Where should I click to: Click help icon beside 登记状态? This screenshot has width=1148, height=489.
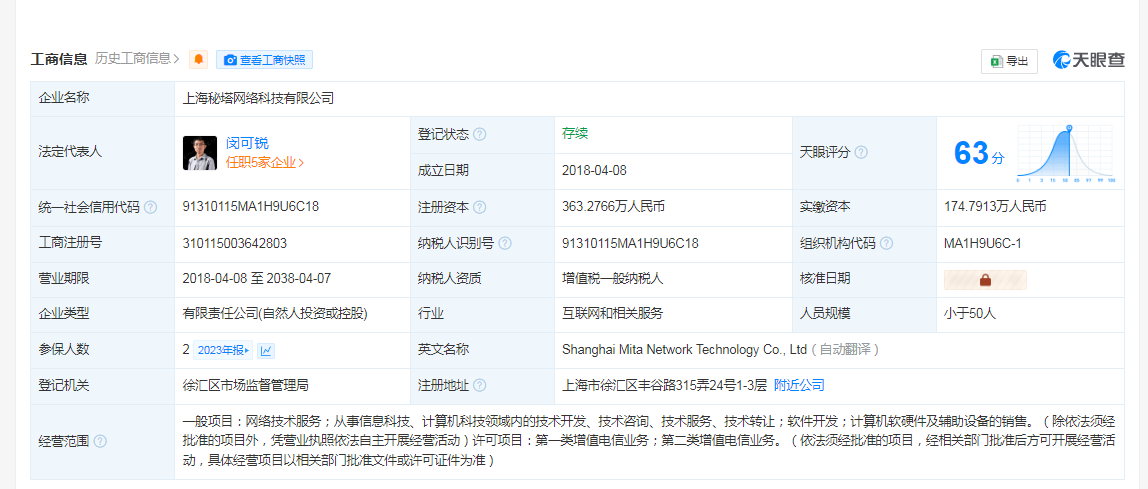pyautogui.click(x=480, y=134)
